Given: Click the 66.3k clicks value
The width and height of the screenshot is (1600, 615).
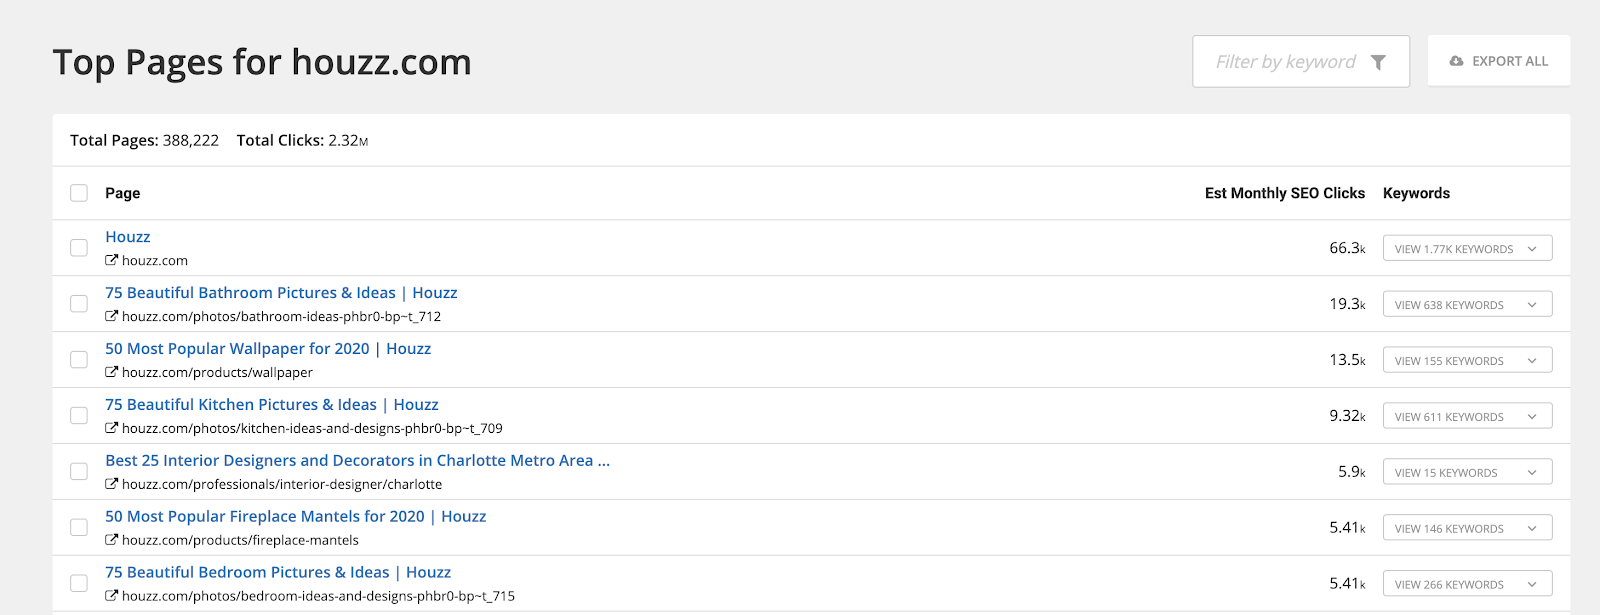Looking at the screenshot, I should point(1347,248).
